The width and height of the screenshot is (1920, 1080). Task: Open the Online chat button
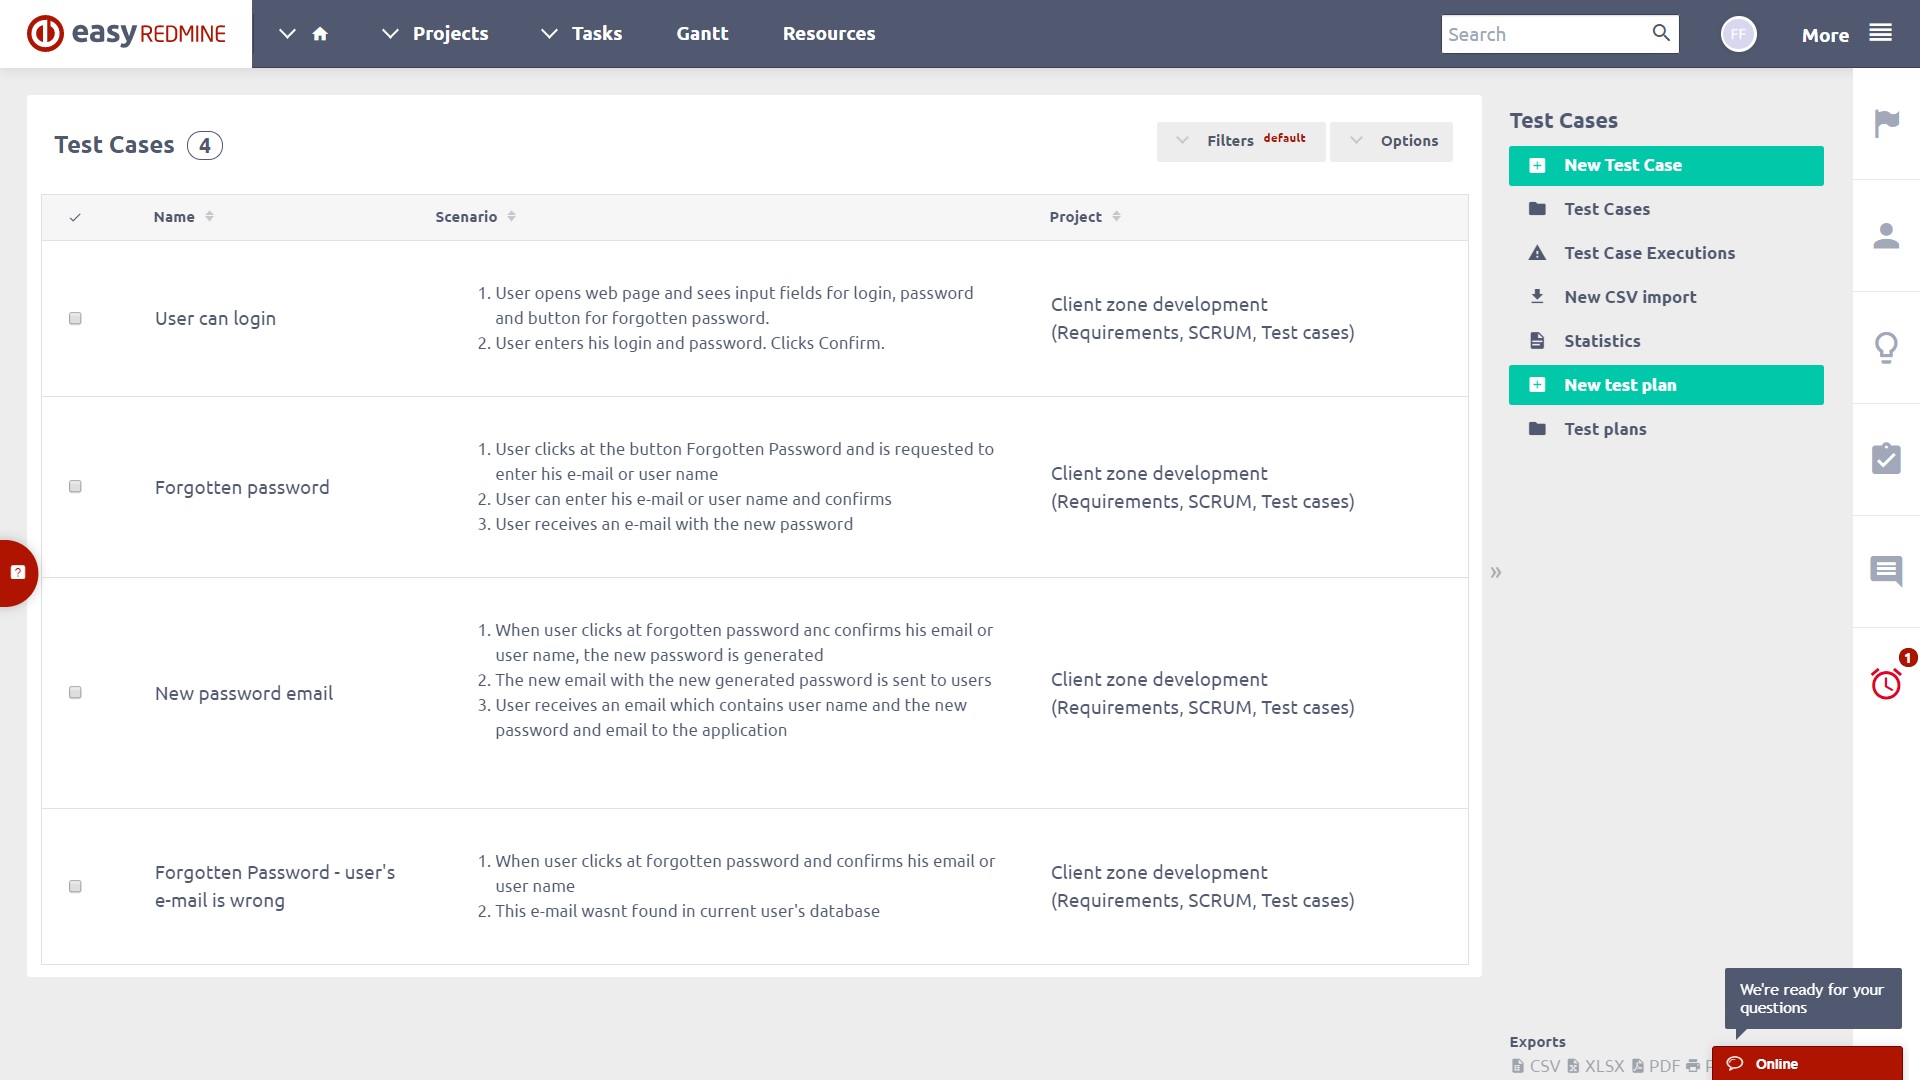pos(1807,1063)
